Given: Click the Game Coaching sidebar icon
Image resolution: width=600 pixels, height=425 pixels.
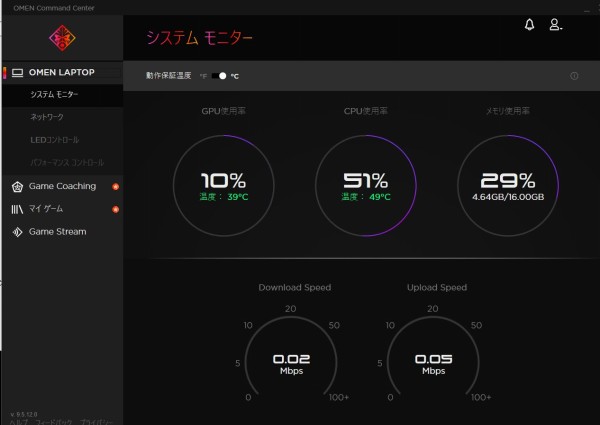Looking at the screenshot, I should tap(17, 187).
